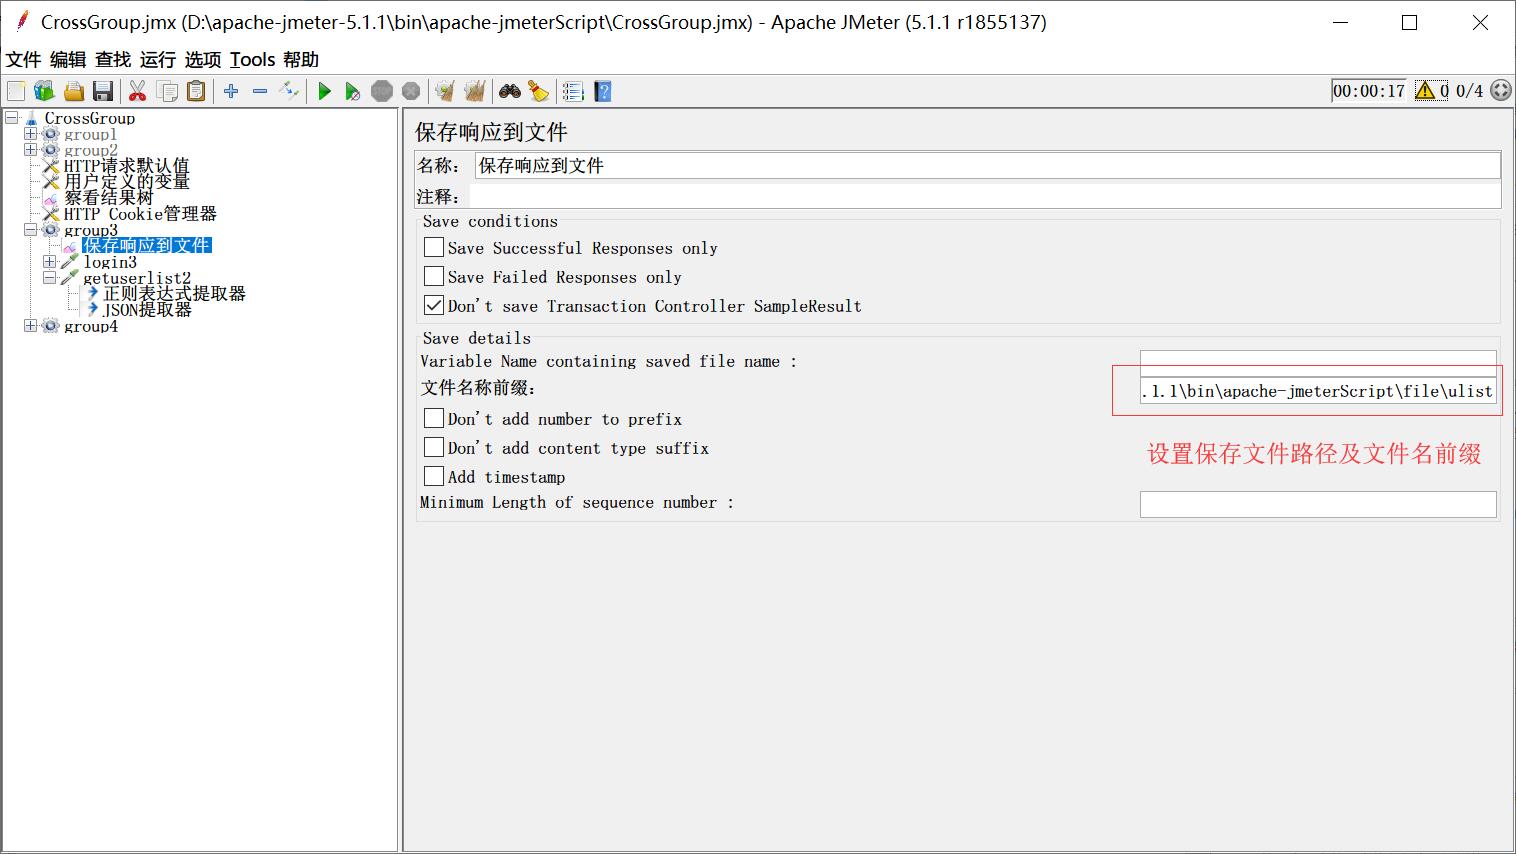Viewport: 1516px width, 854px height.
Task: Collapse the group3 tree node
Action: pos(30,230)
